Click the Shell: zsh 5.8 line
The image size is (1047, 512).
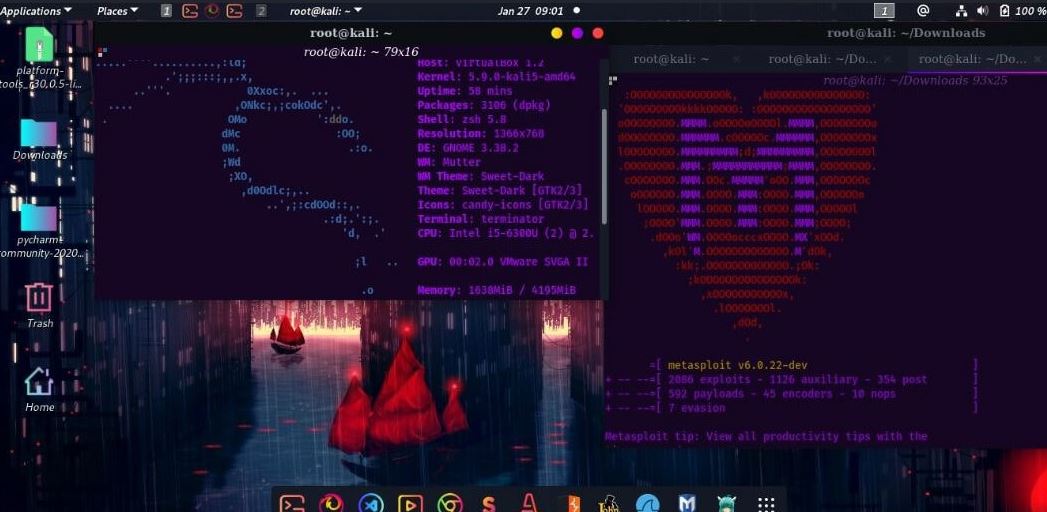[461, 119]
